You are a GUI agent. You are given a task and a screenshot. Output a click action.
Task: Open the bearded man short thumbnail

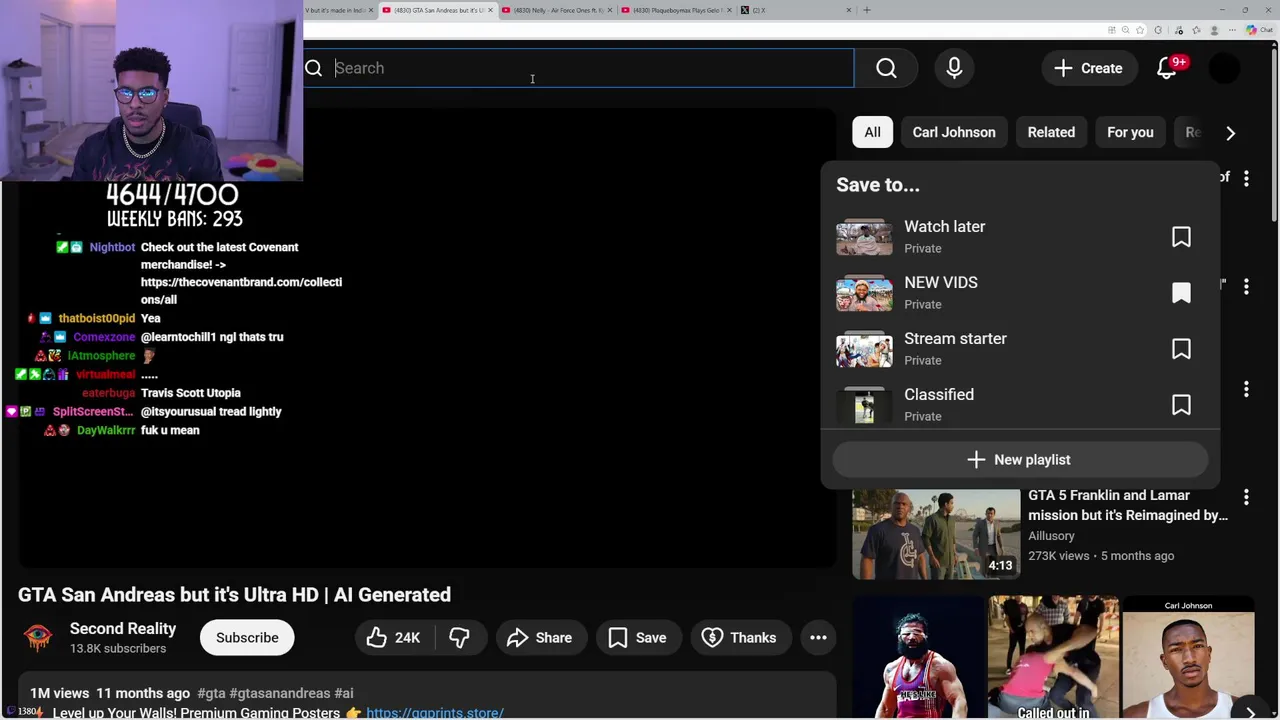pos(918,658)
